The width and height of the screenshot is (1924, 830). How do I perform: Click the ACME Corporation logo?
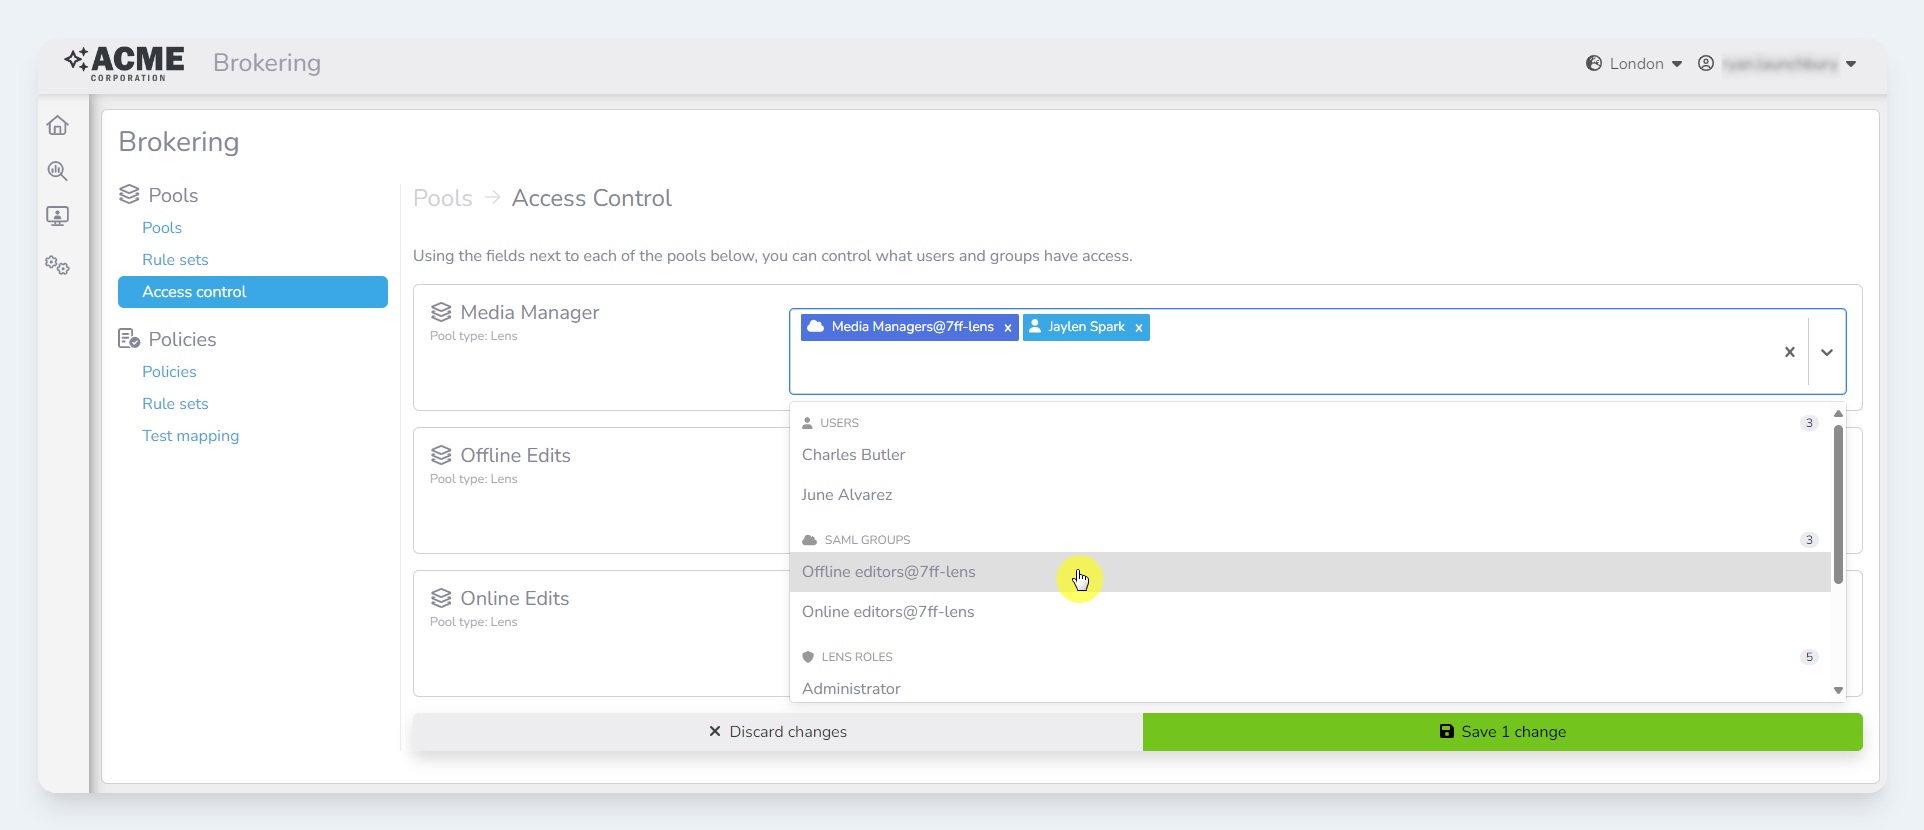125,63
